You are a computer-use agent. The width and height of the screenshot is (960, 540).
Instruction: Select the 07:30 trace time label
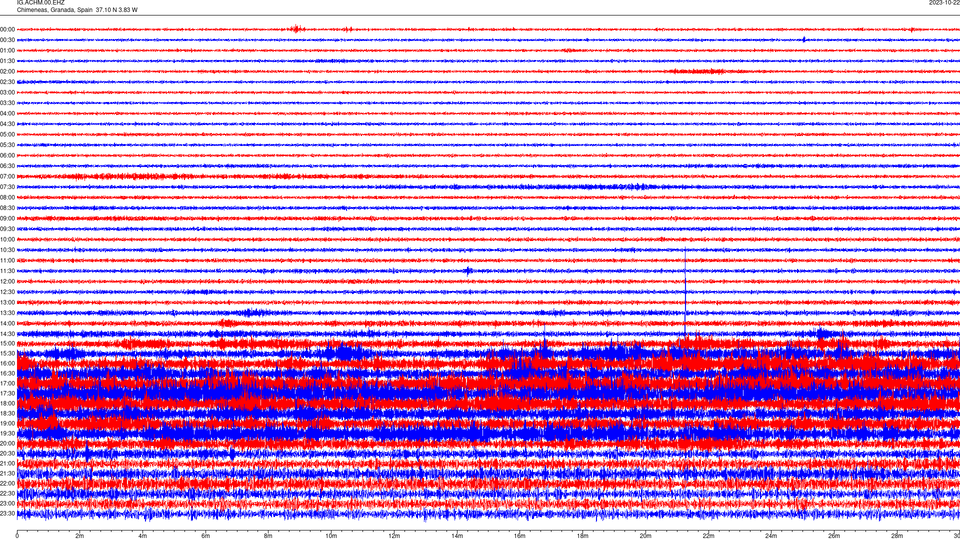7,187
